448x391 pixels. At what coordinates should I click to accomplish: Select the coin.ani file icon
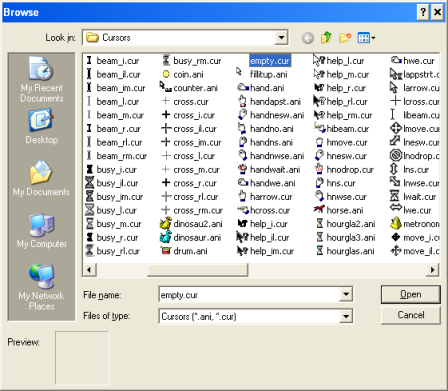tap(166, 74)
